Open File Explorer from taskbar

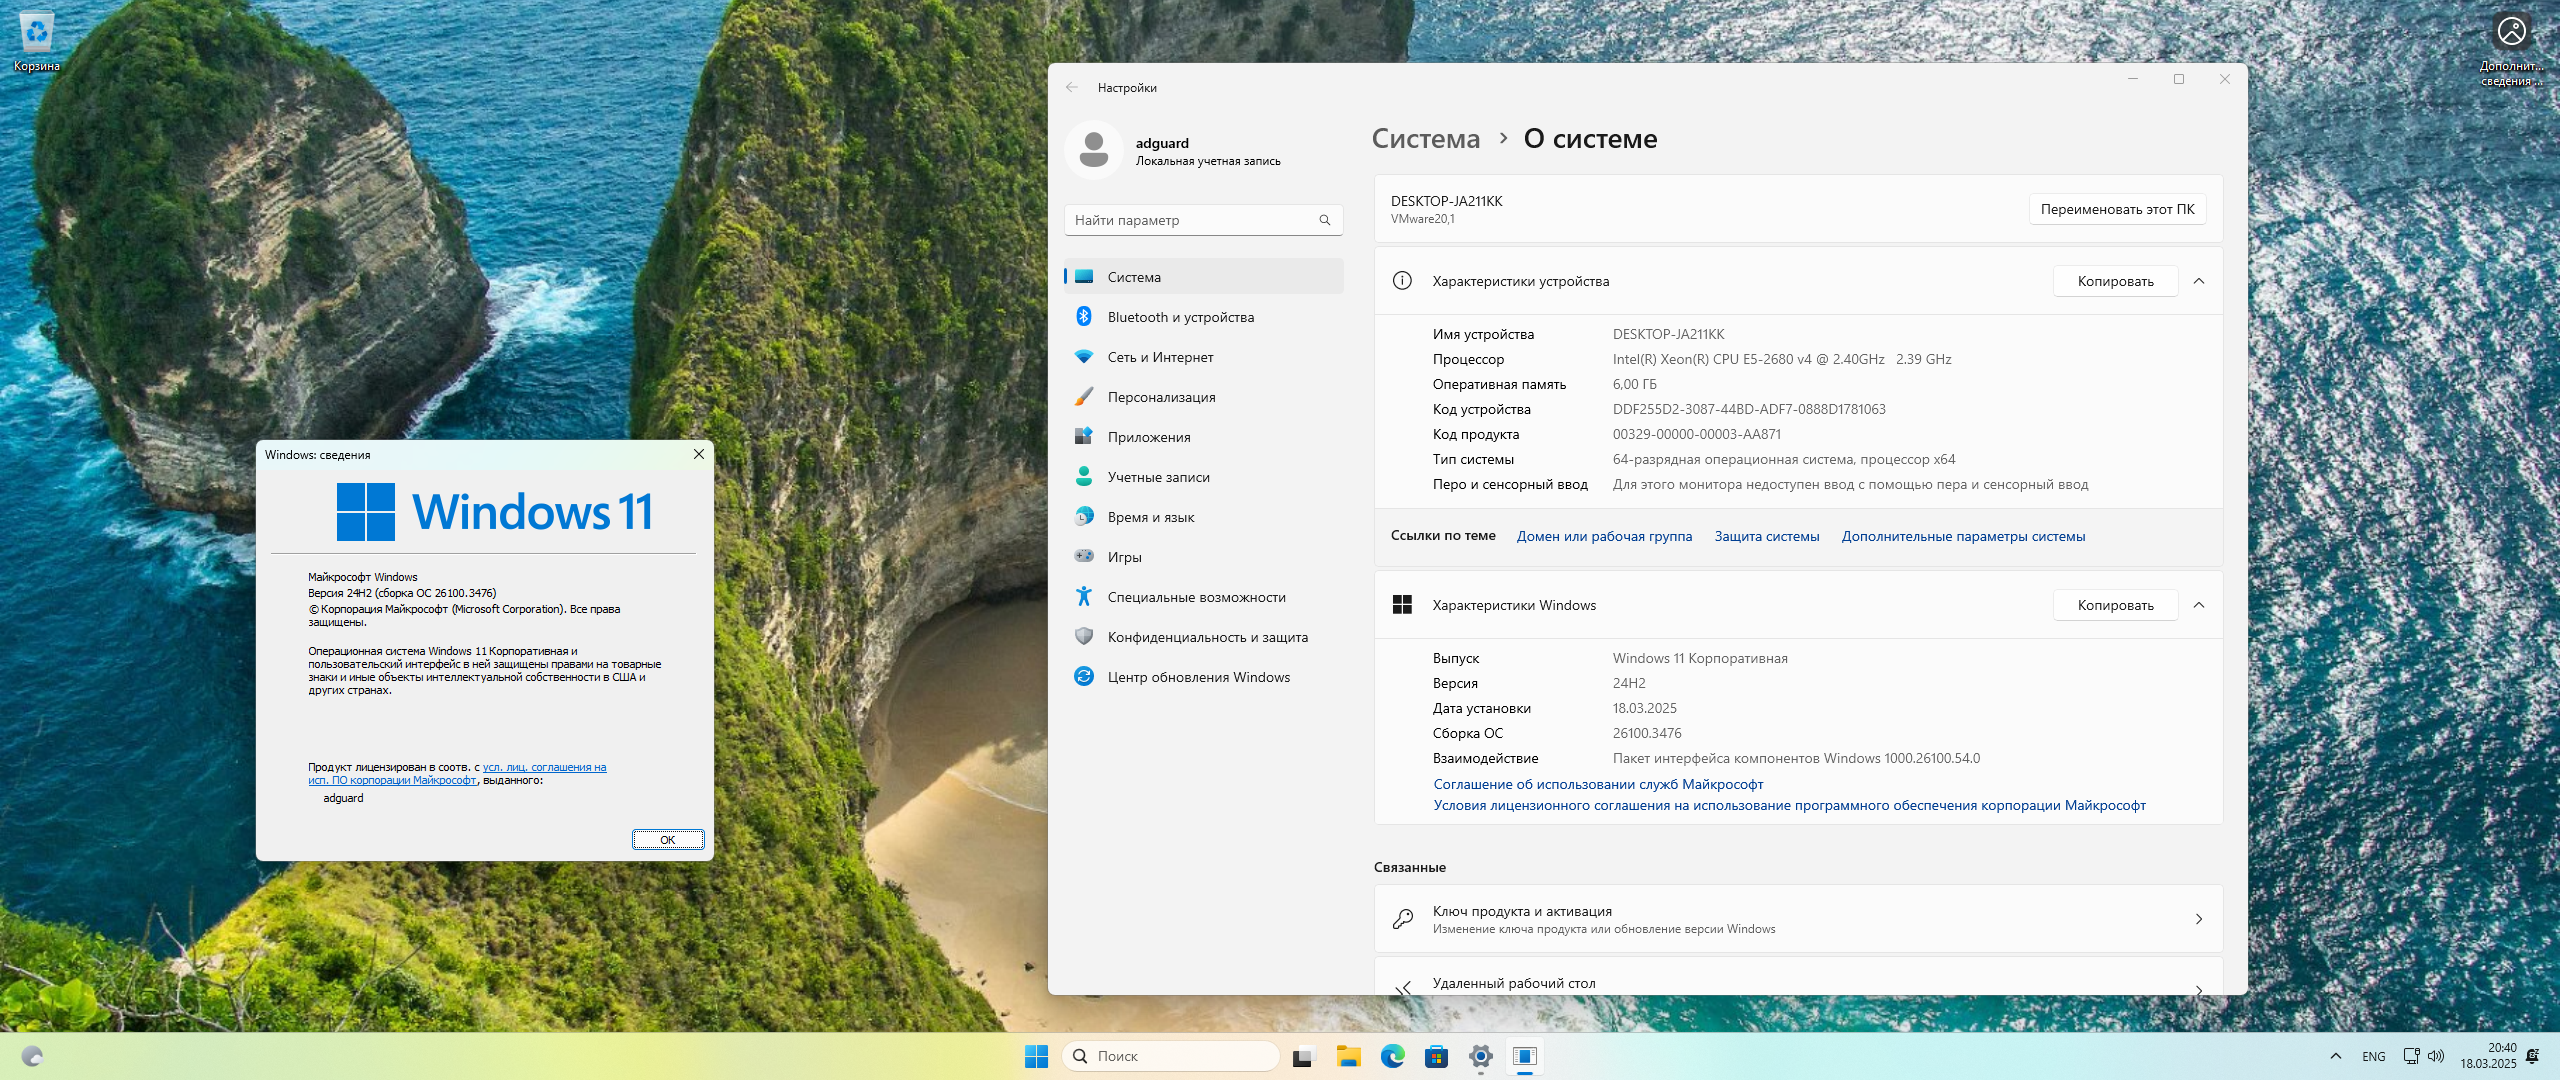coord(1348,1056)
